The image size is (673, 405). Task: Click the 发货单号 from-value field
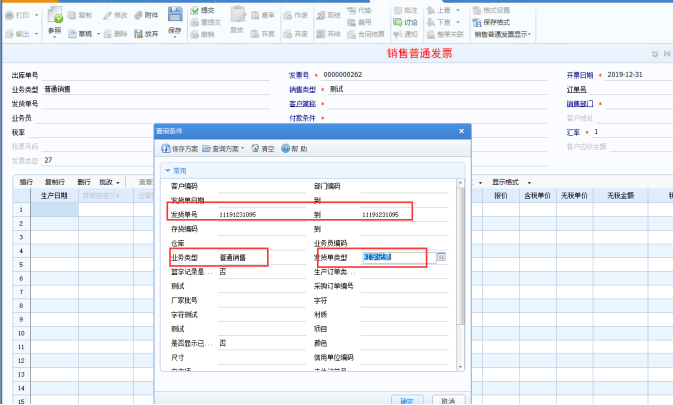coord(262,215)
